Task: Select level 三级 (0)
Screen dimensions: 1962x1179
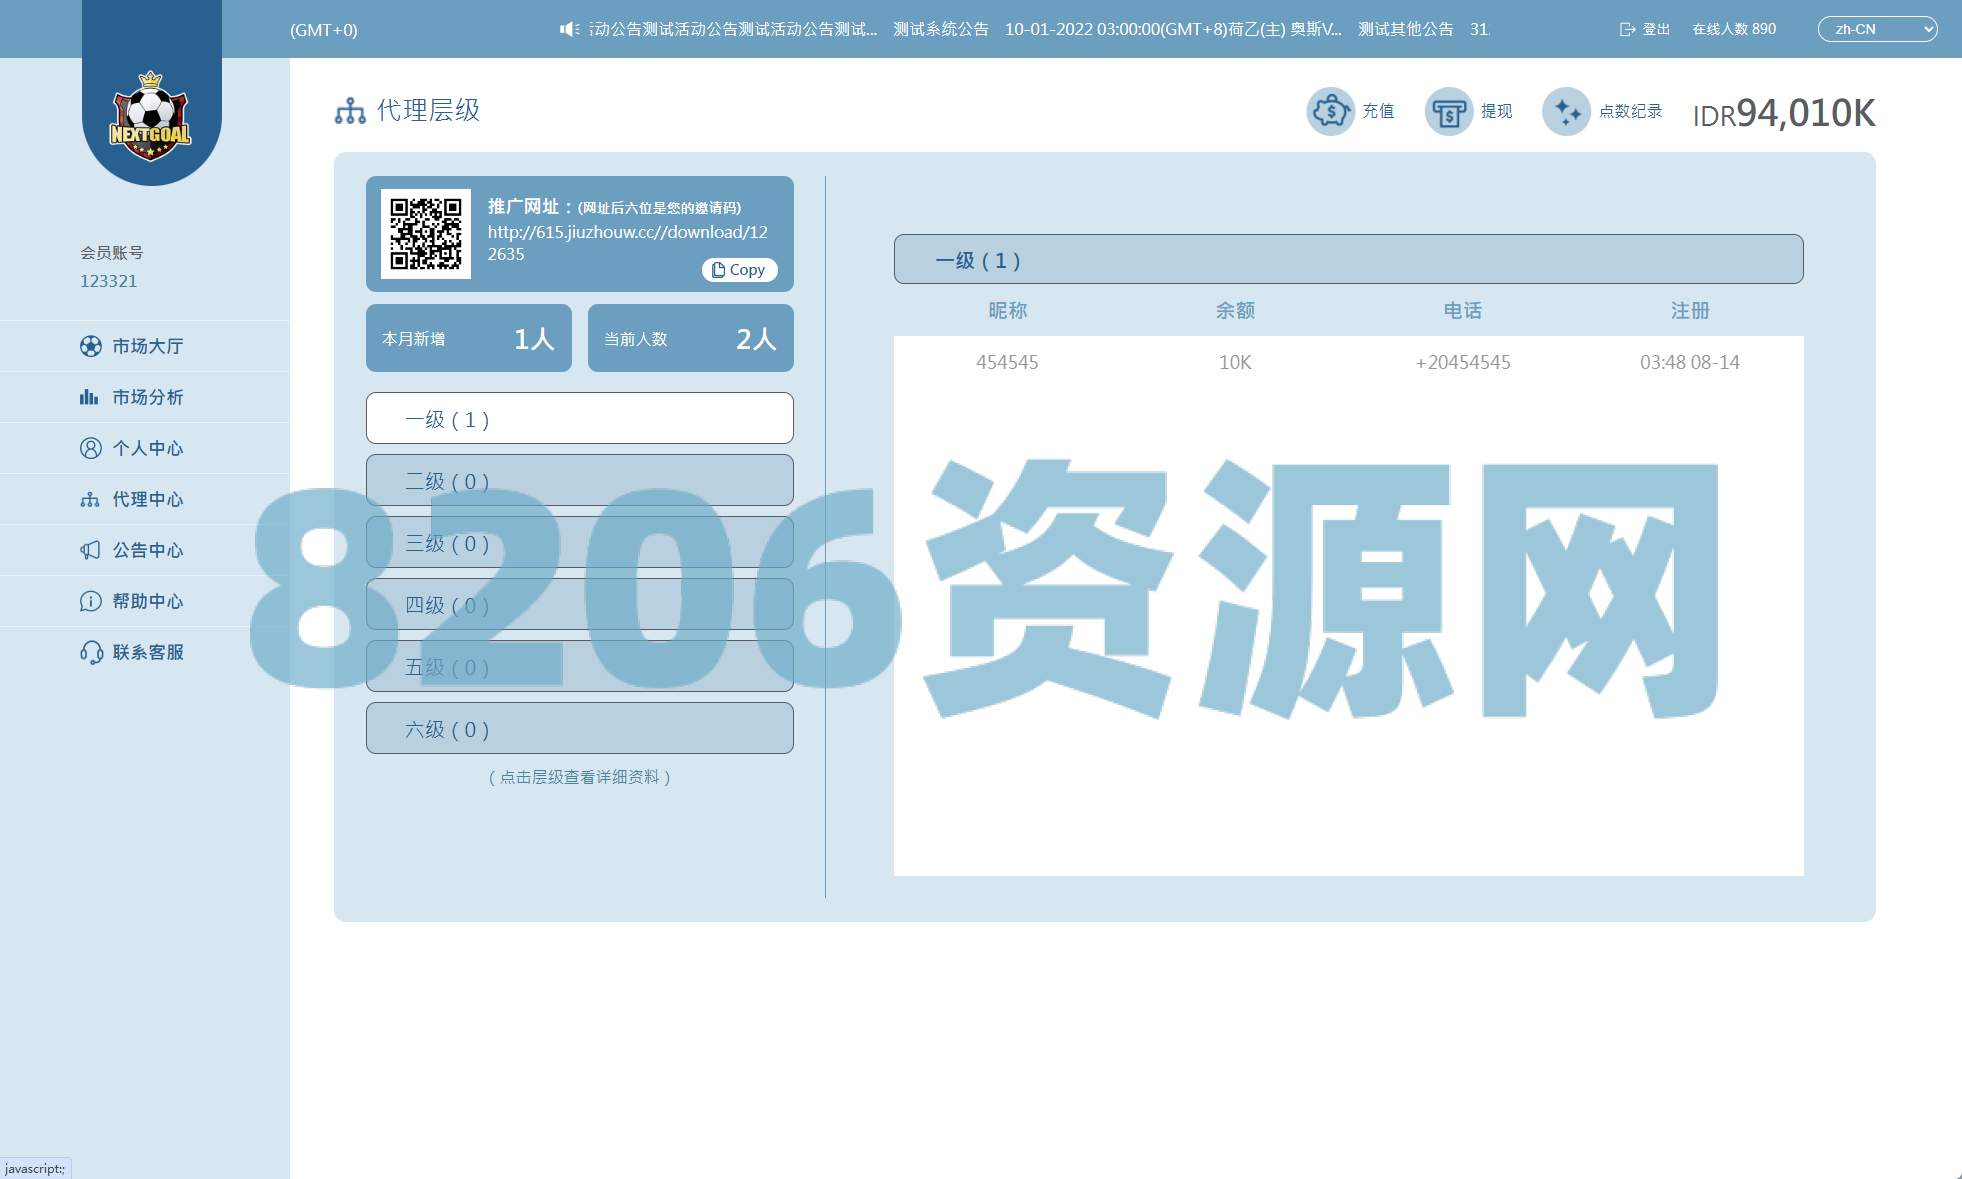Action: pos(580,542)
